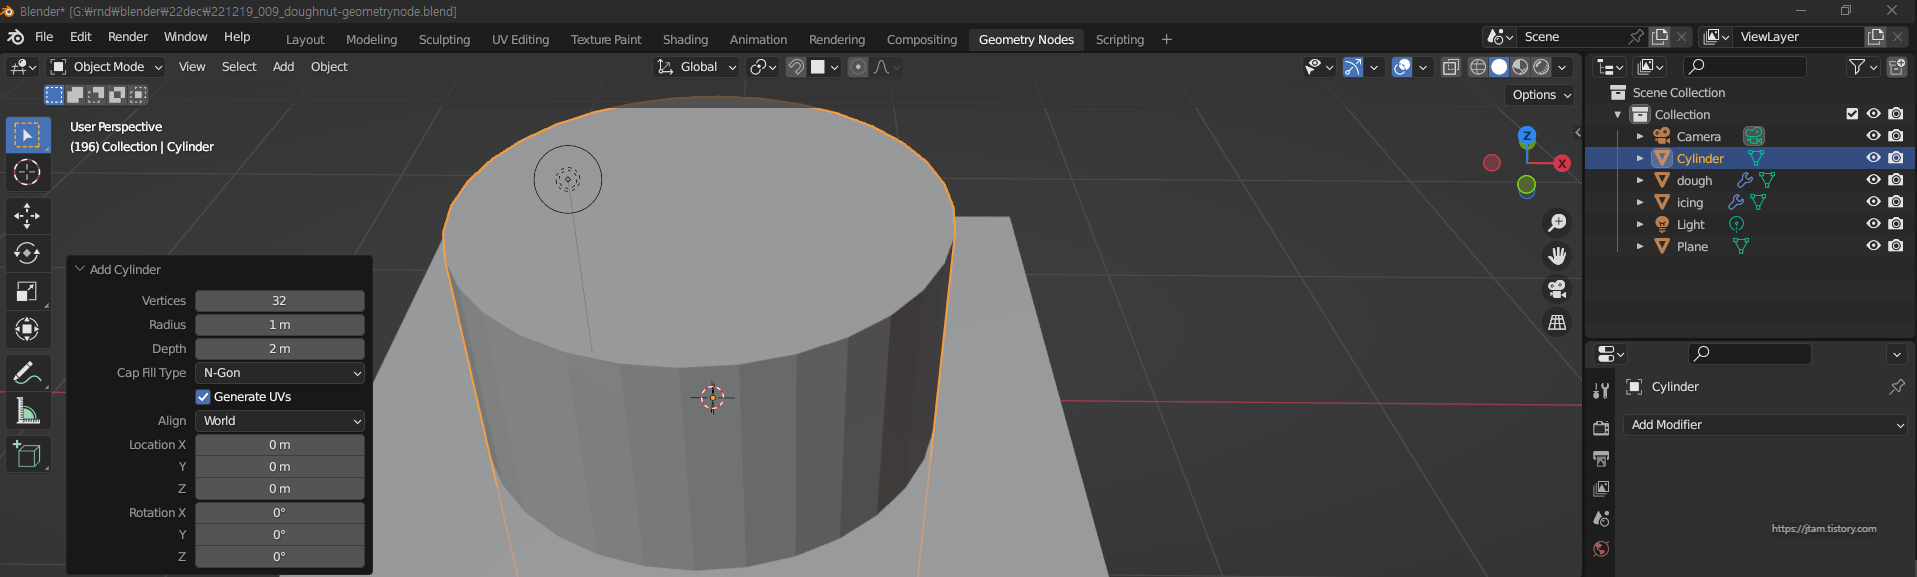Toggle X-Ray display mode
Viewport: 1917px width, 577px height.
pos(1451,67)
